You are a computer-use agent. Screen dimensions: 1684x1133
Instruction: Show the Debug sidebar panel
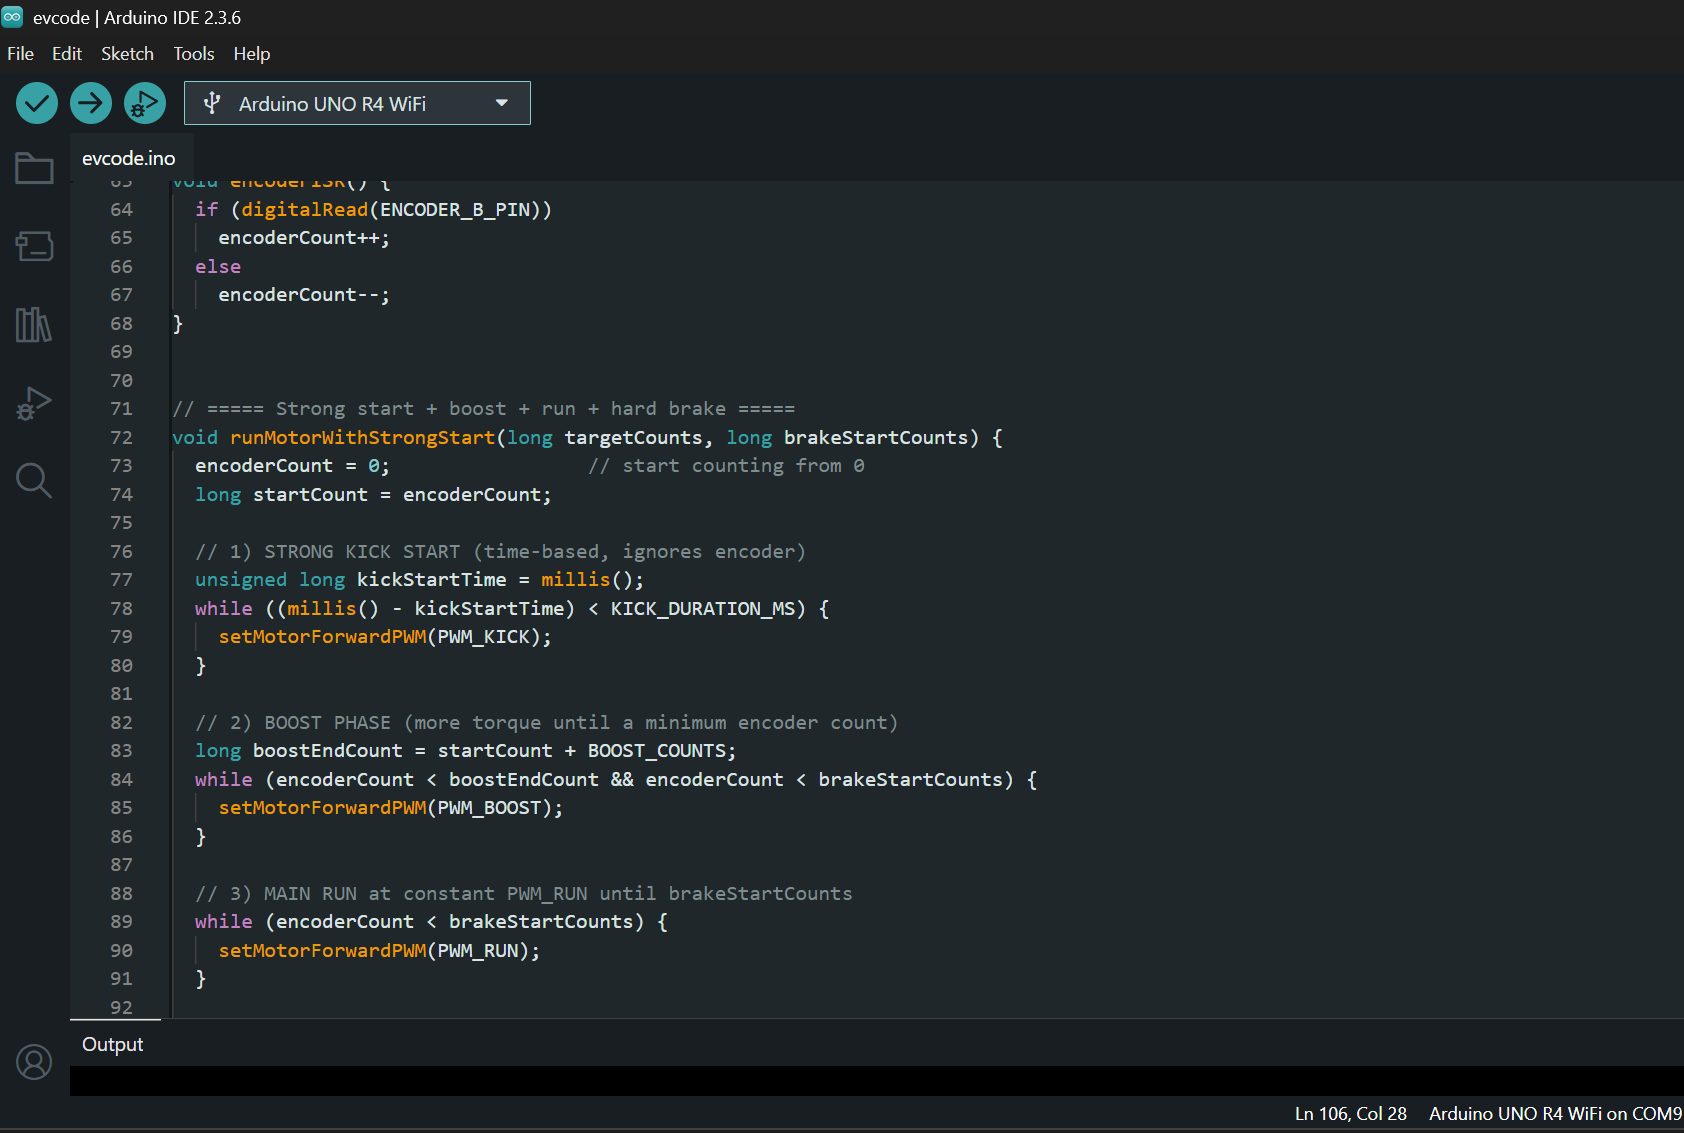(34, 403)
